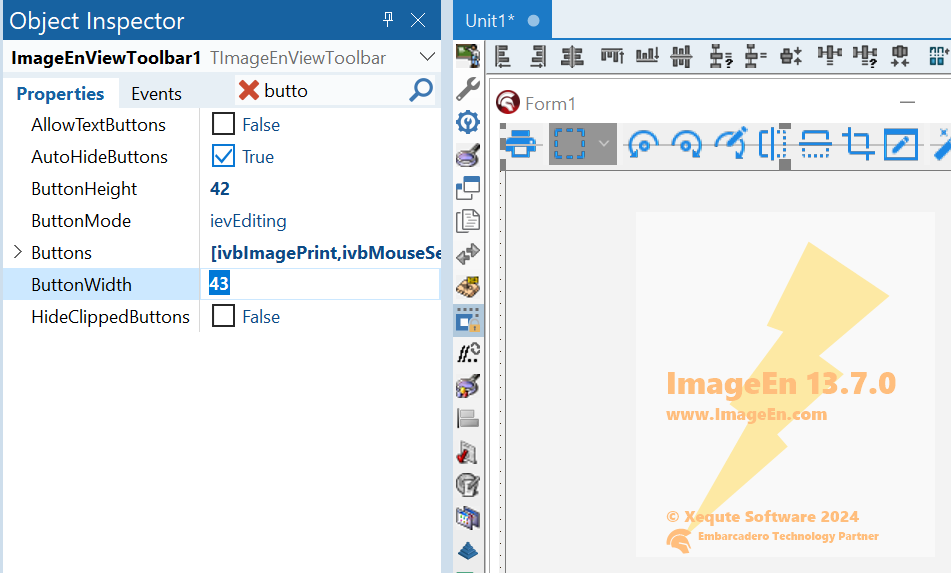Clear the property filter with red X
The height and width of the screenshot is (573, 951).
pos(249,90)
